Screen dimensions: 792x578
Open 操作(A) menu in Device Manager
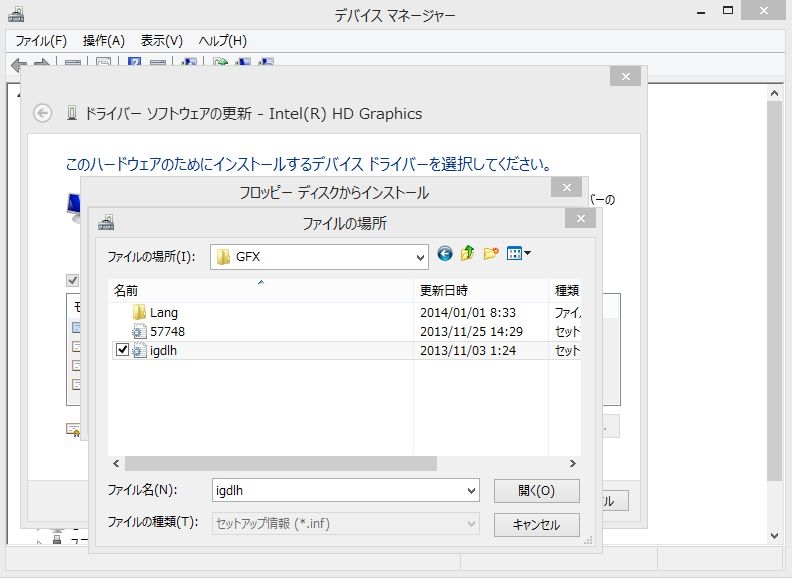click(104, 41)
